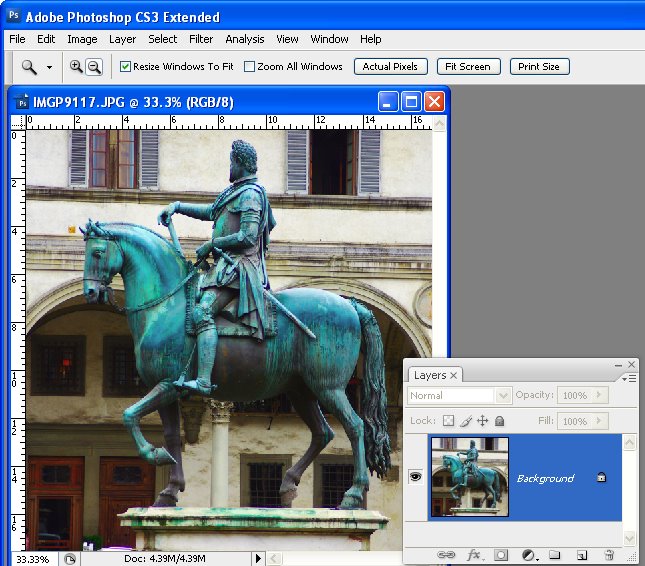645x566 pixels.
Task: Click the Background layer lock icon
Action: (601, 477)
